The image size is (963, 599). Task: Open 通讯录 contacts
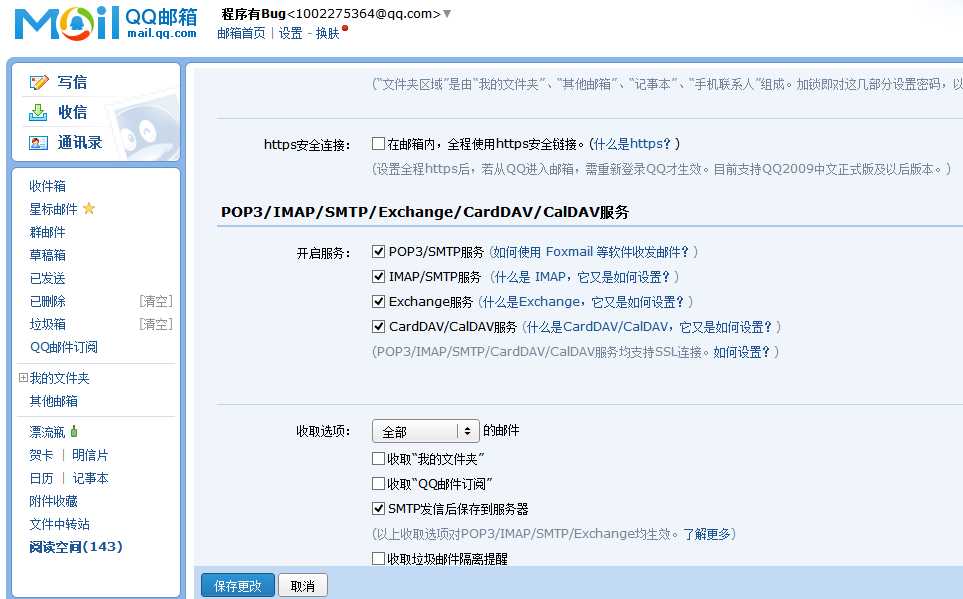click(80, 143)
